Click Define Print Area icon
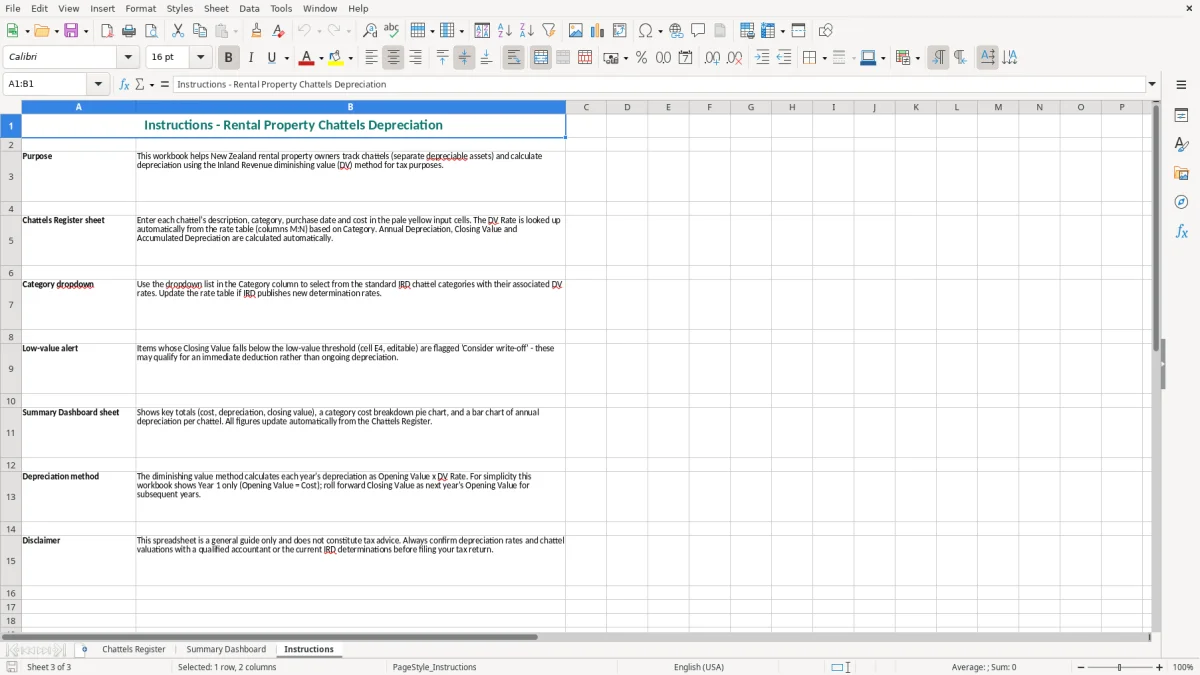 [x=747, y=31]
